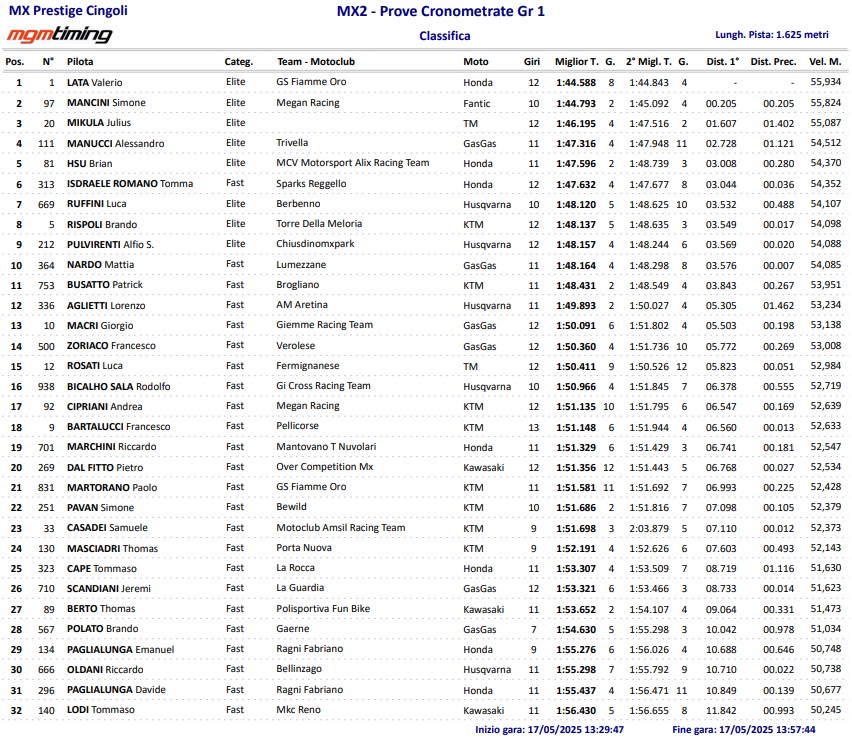Click the Team - Motoclub column header

(315, 62)
